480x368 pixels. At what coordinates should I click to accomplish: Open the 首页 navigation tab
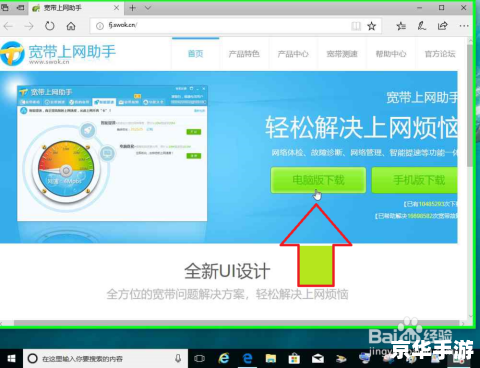point(195,53)
